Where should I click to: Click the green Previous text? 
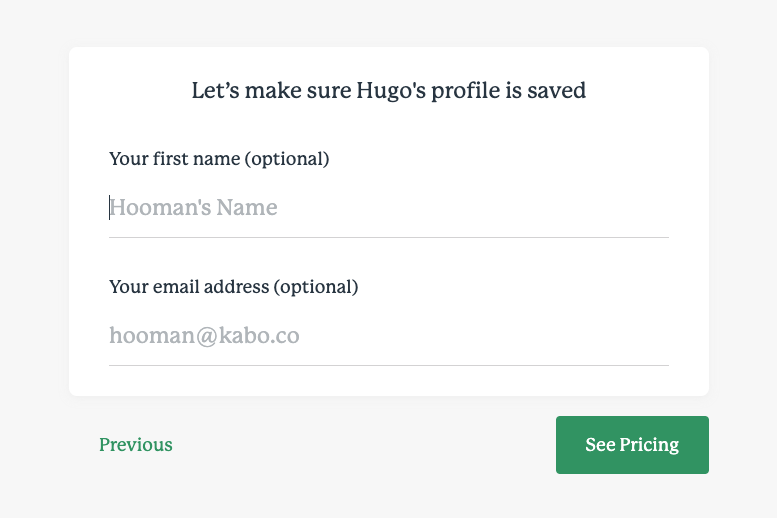[x=136, y=445]
